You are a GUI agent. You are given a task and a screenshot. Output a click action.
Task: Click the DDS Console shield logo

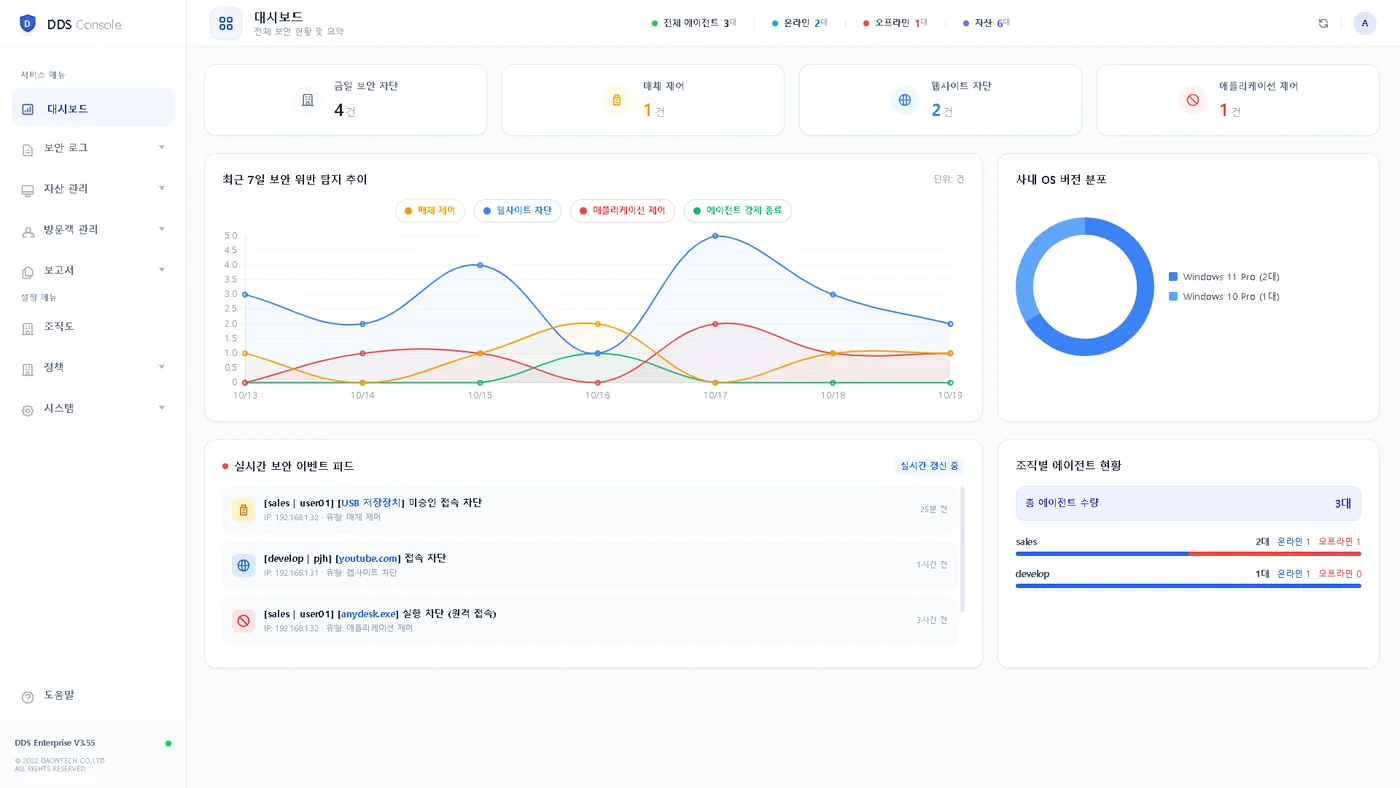pyautogui.click(x=27, y=24)
